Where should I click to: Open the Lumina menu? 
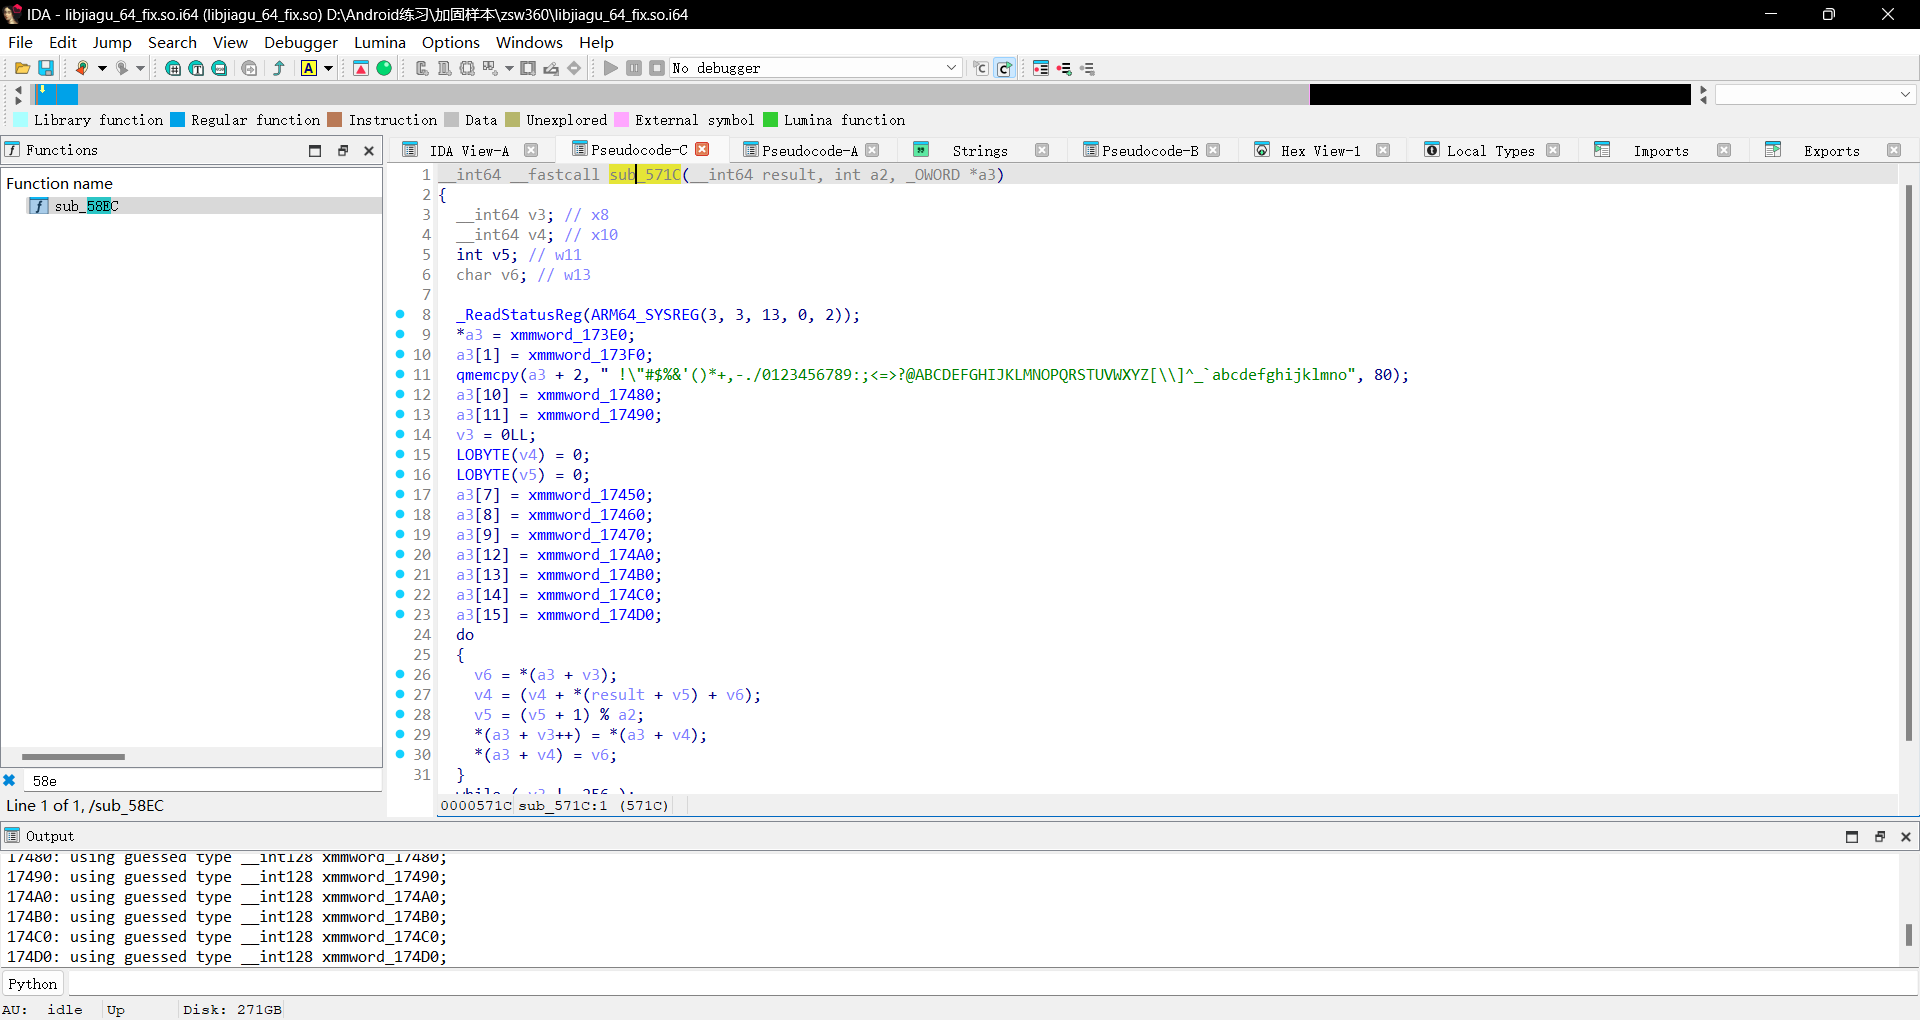[380, 42]
